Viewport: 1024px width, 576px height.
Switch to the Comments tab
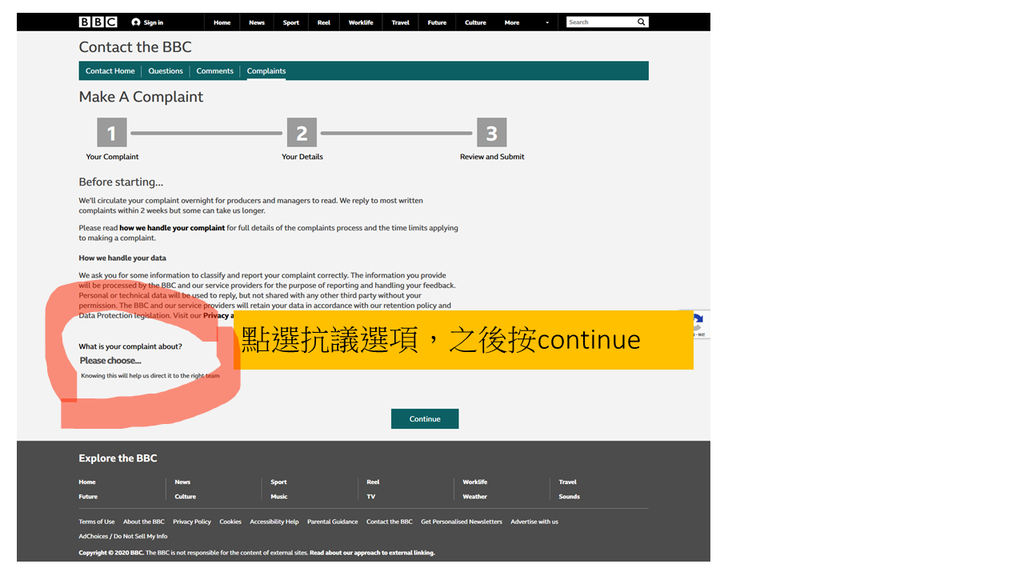pyautogui.click(x=215, y=71)
